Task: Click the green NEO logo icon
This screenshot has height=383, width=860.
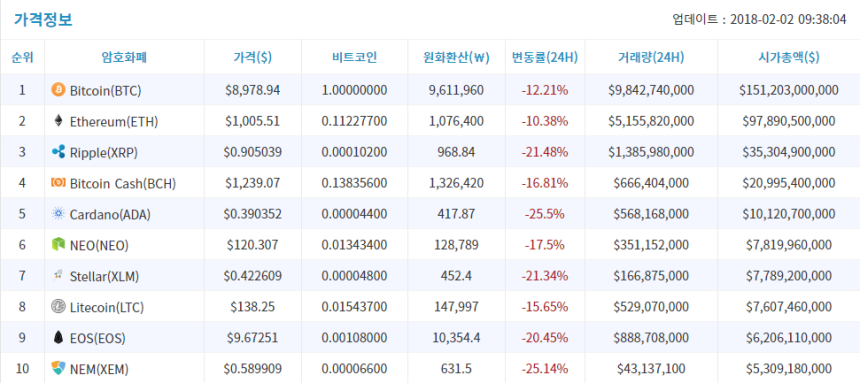Action: (x=58, y=244)
